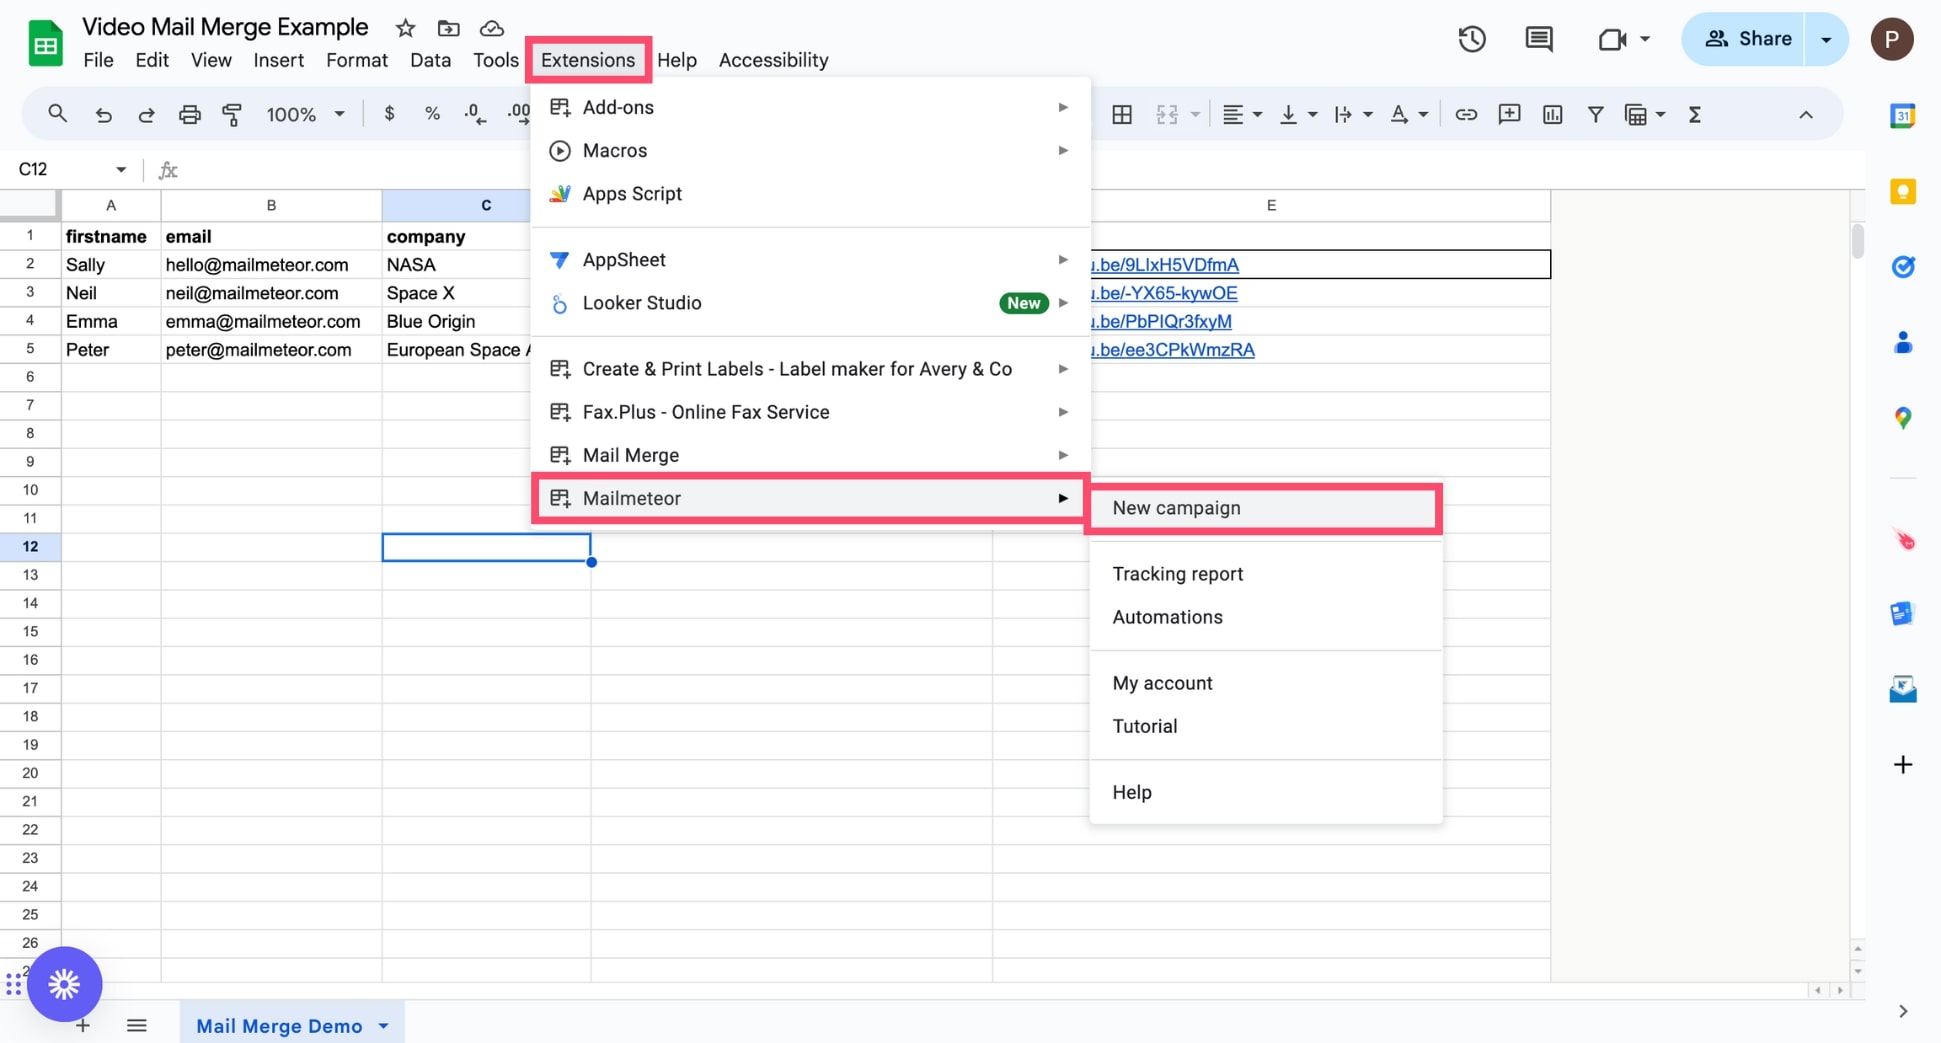The height and width of the screenshot is (1043, 1941).
Task: Select the paint format tool
Action: tap(232, 115)
